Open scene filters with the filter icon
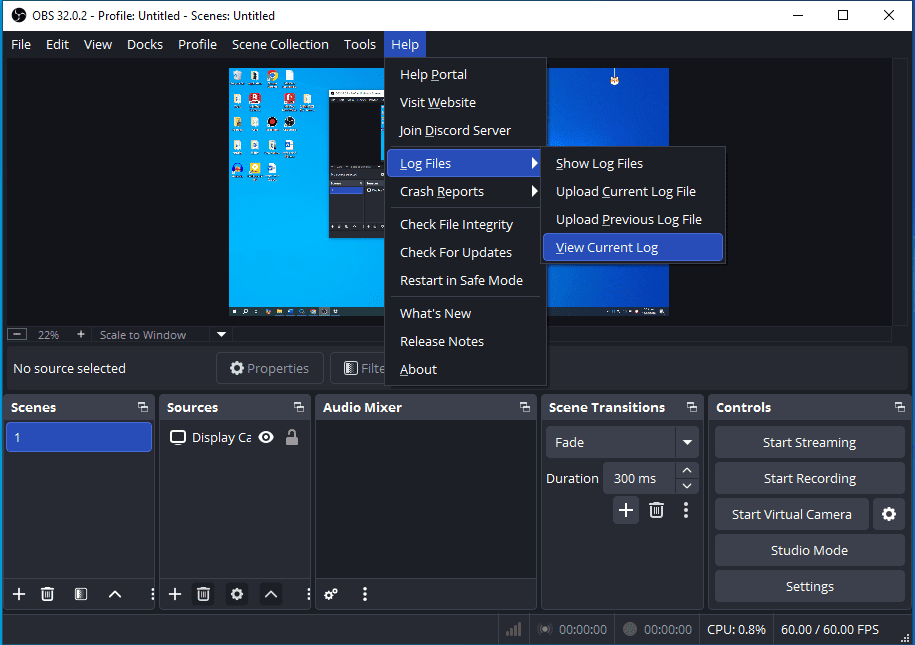Screen dimensions: 915x645 (80, 594)
